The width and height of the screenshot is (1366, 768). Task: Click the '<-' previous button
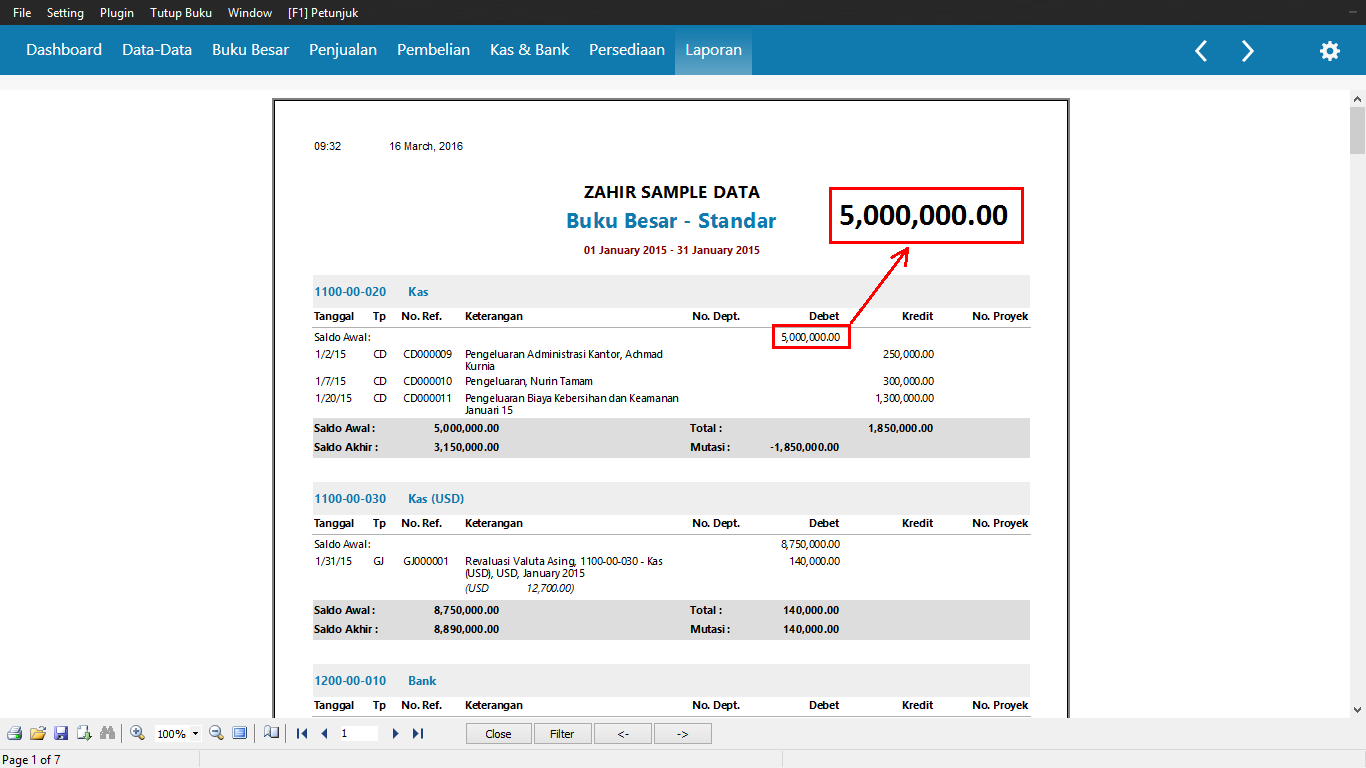click(x=622, y=733)
